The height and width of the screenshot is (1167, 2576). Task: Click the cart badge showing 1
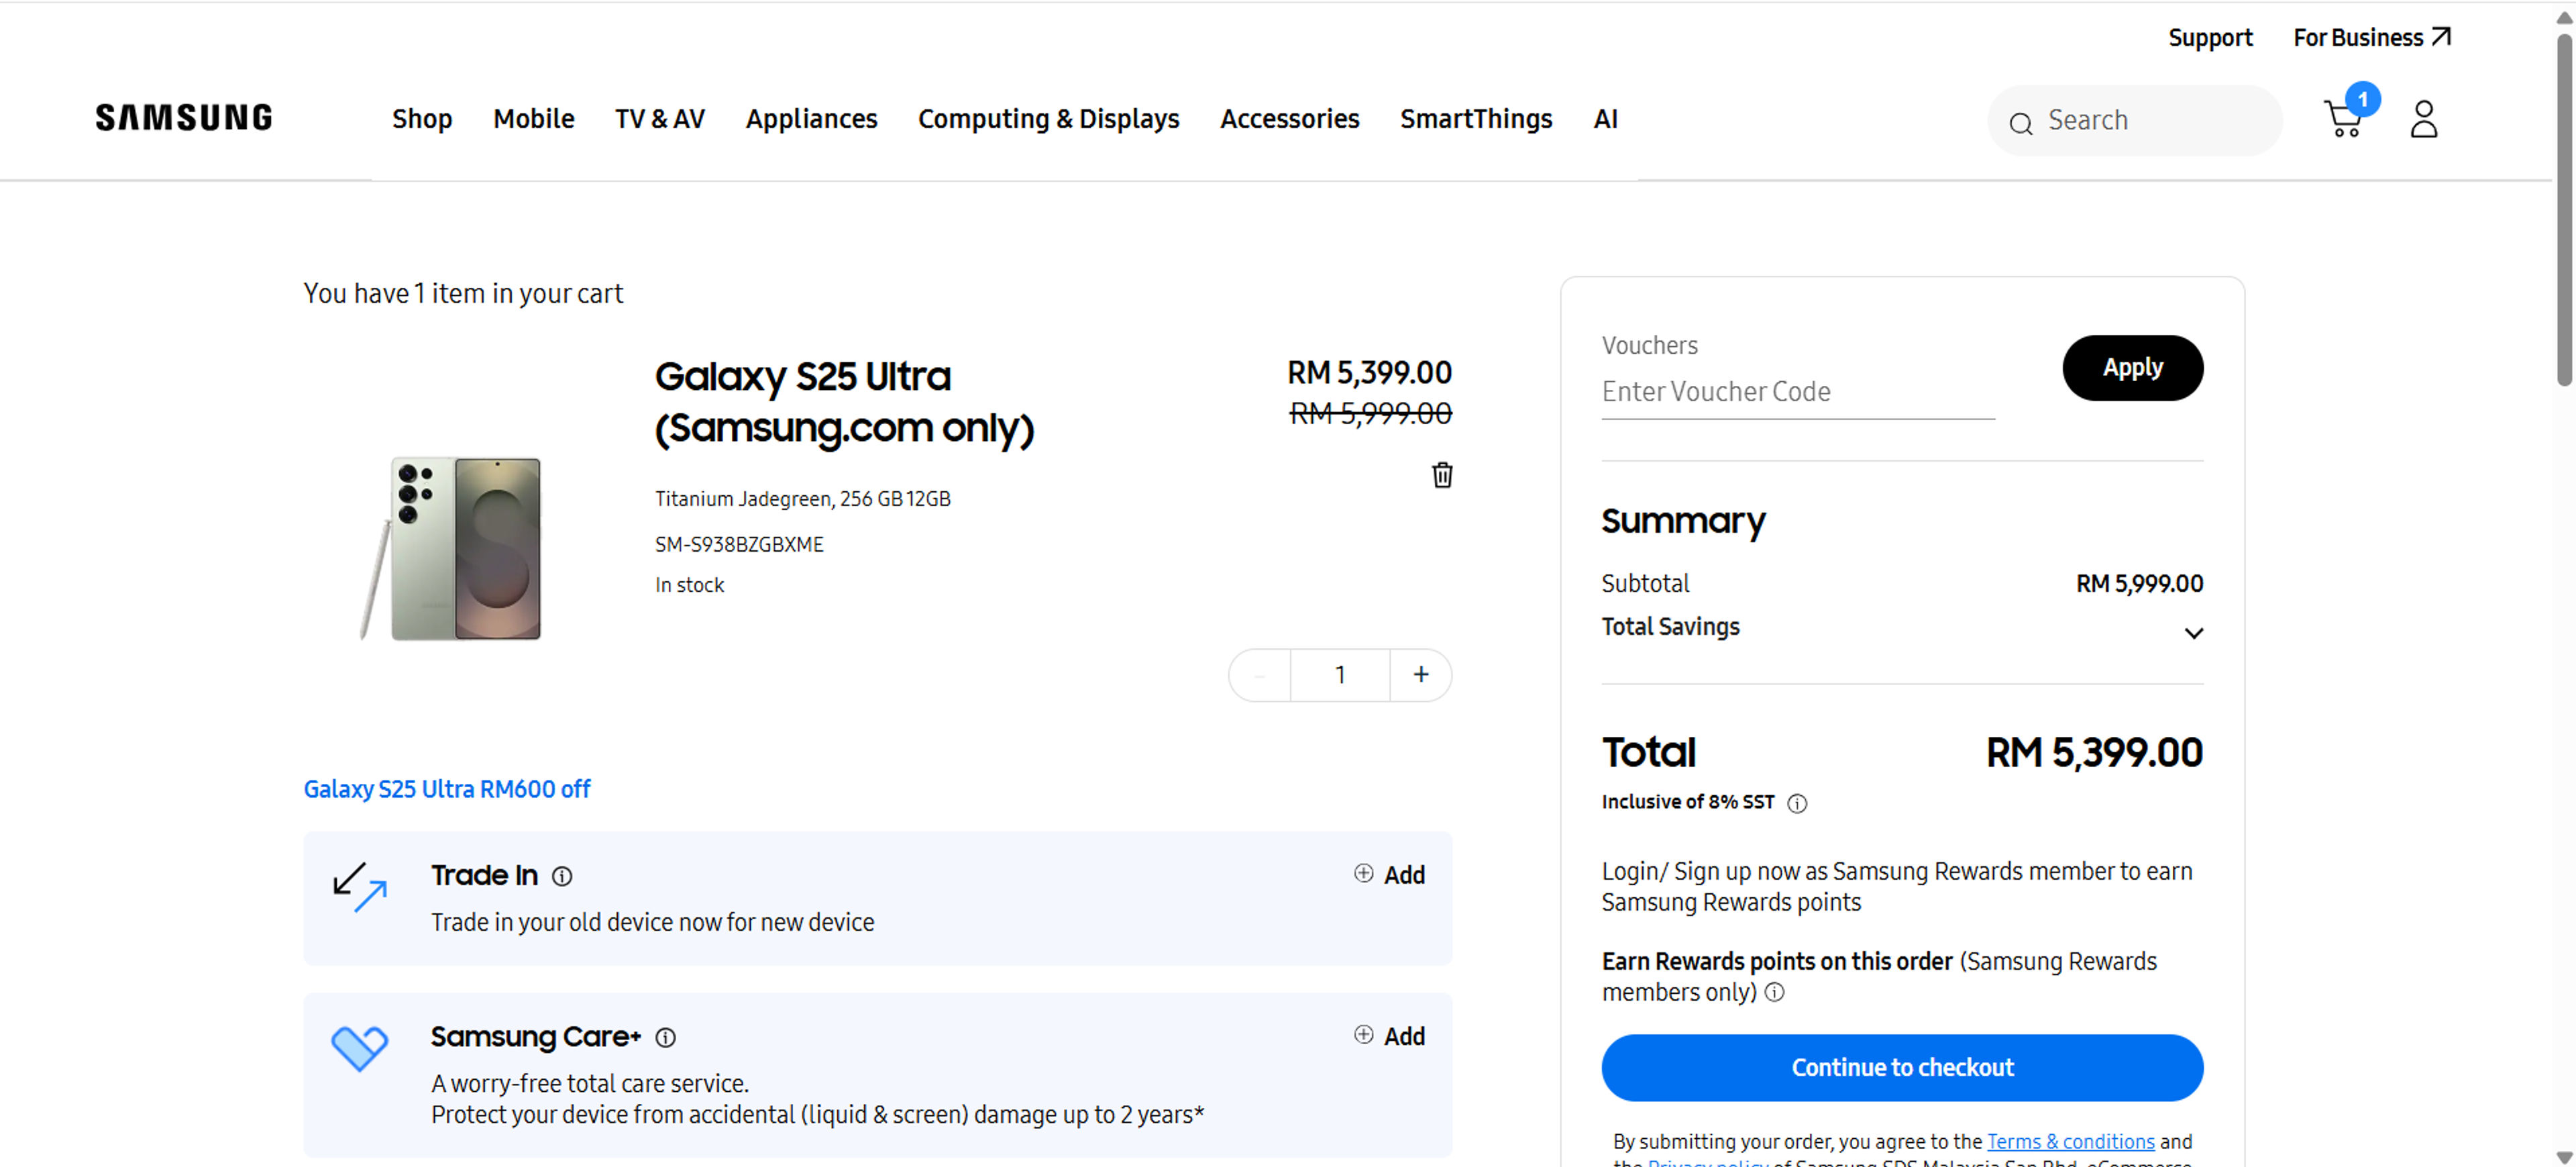click(x=2362, y=99)
